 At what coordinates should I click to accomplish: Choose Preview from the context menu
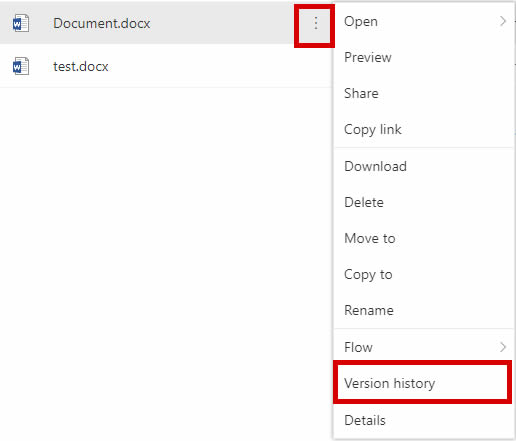pos(423,57)
